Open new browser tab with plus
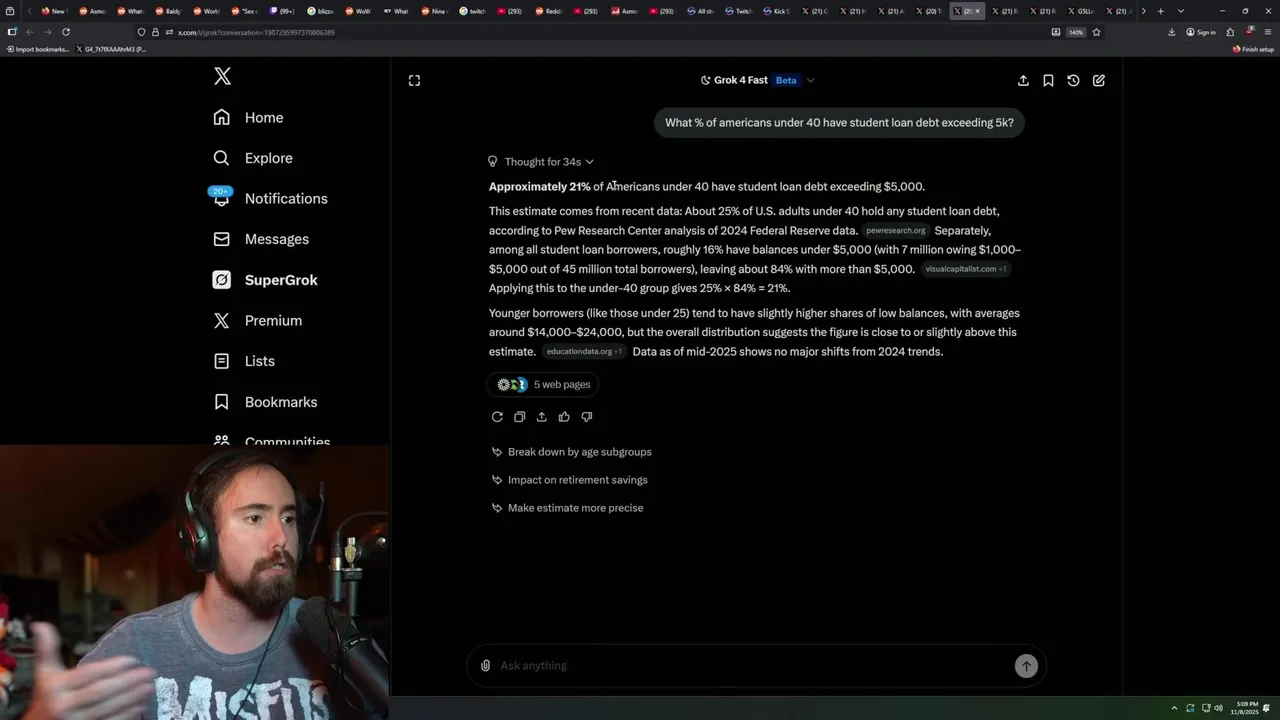The image size is (1280, 720). [1160, 11]
